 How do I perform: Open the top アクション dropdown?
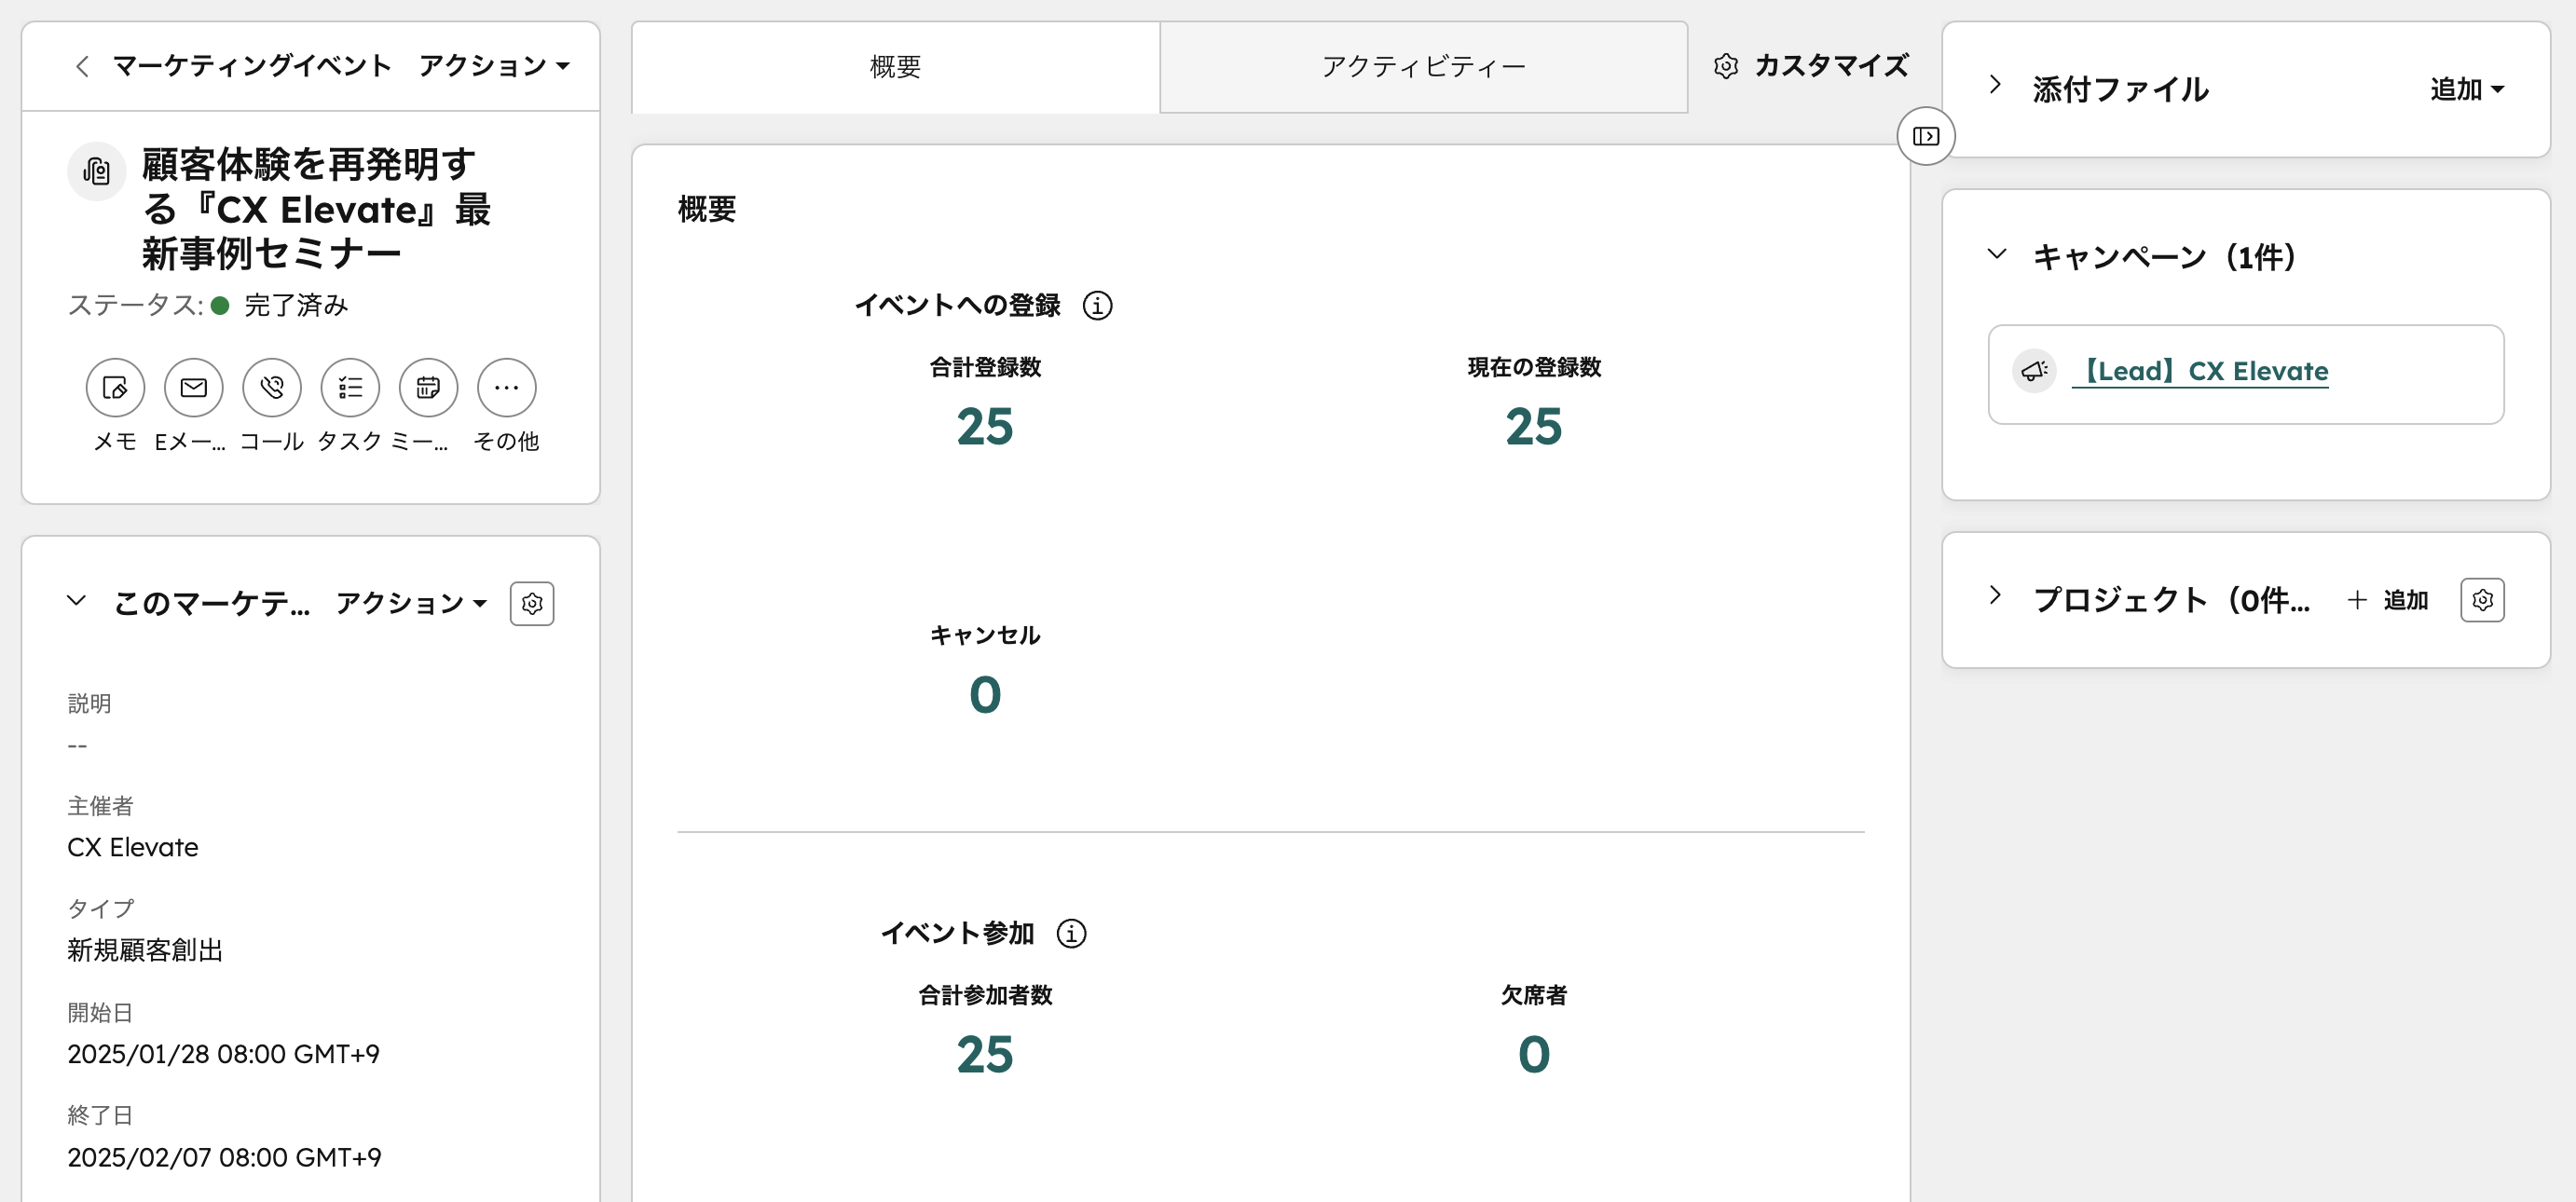[495, 66]
